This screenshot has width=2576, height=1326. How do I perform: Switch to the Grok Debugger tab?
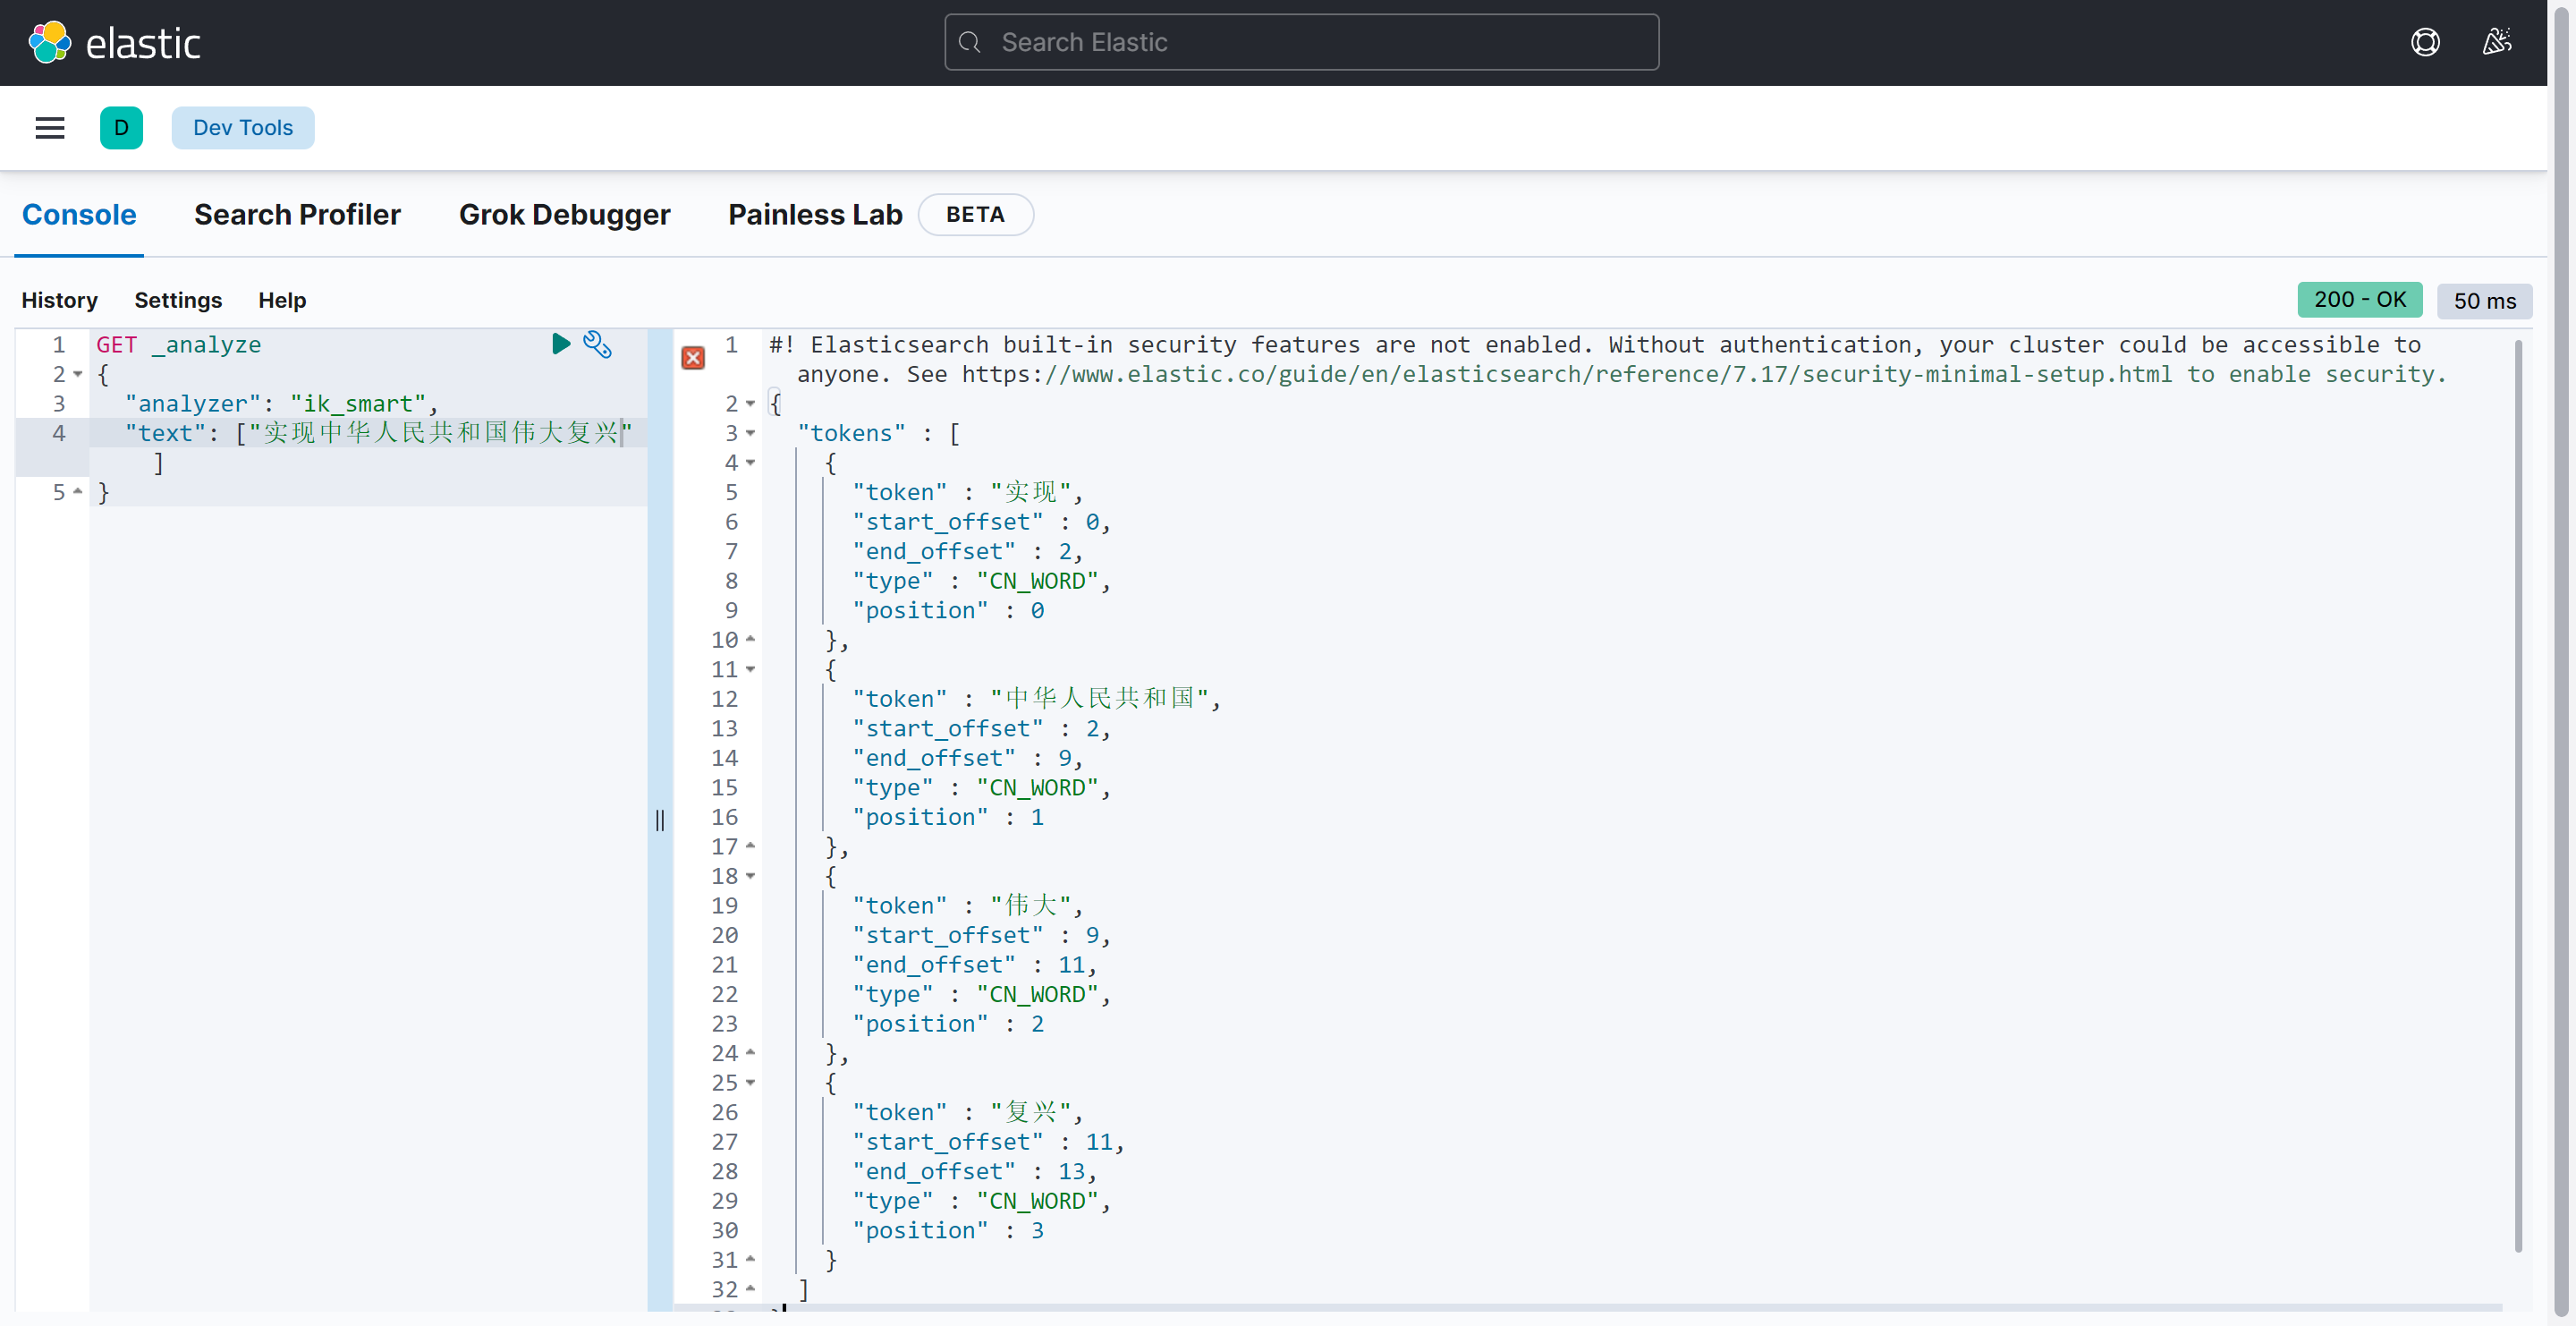[564, 215]
